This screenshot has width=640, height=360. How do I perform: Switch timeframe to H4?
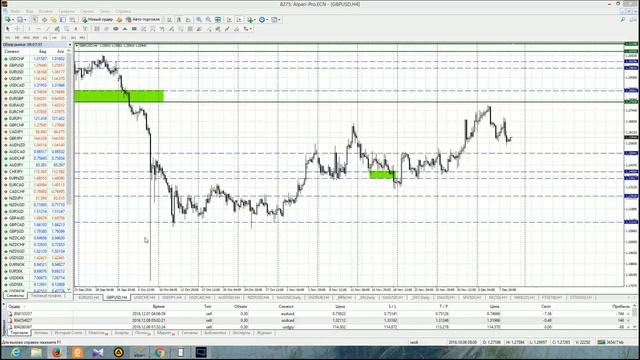54,38
